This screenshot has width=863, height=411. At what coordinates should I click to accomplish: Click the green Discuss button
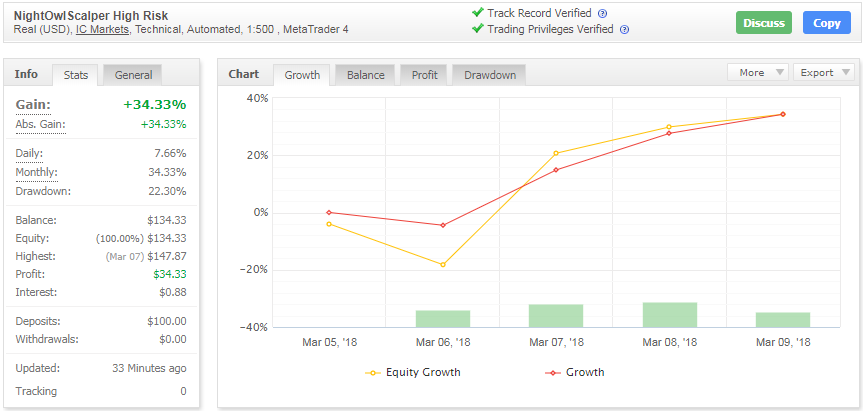coord(764,23)
